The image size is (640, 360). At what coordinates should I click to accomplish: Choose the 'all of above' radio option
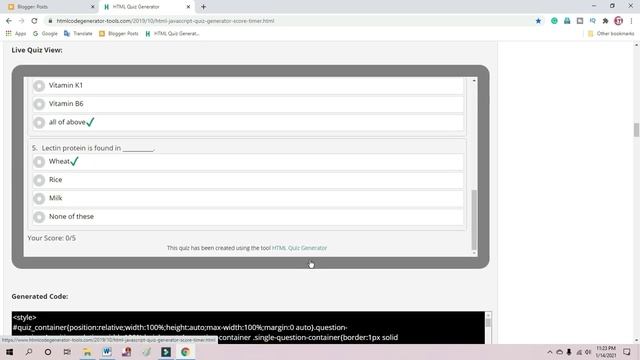[39, 122]
